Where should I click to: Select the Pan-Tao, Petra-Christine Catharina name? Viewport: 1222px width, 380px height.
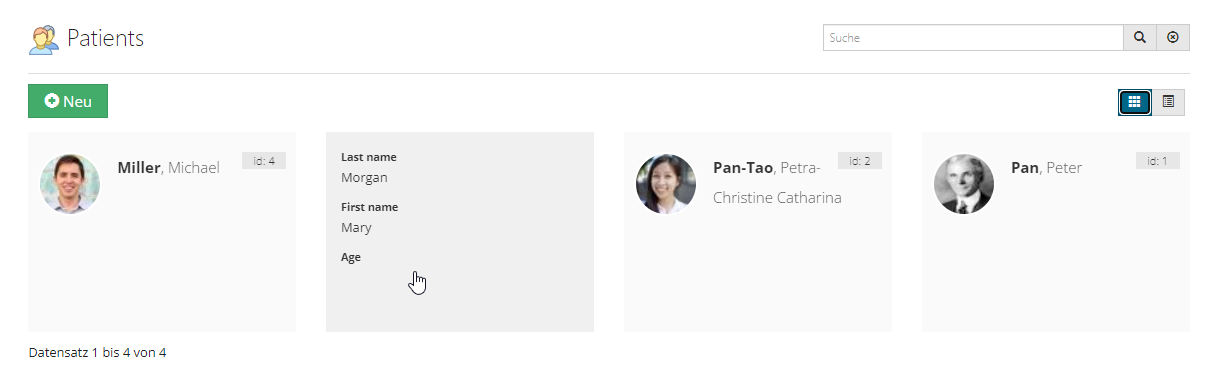777,183
